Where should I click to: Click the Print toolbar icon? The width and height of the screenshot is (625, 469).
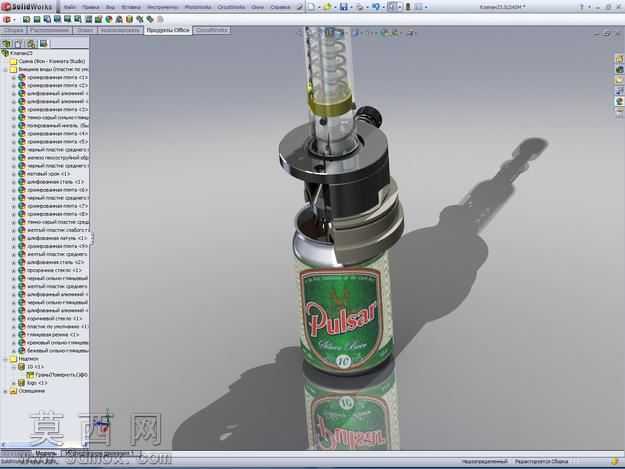pyautogui.click(x=360, y=6)
